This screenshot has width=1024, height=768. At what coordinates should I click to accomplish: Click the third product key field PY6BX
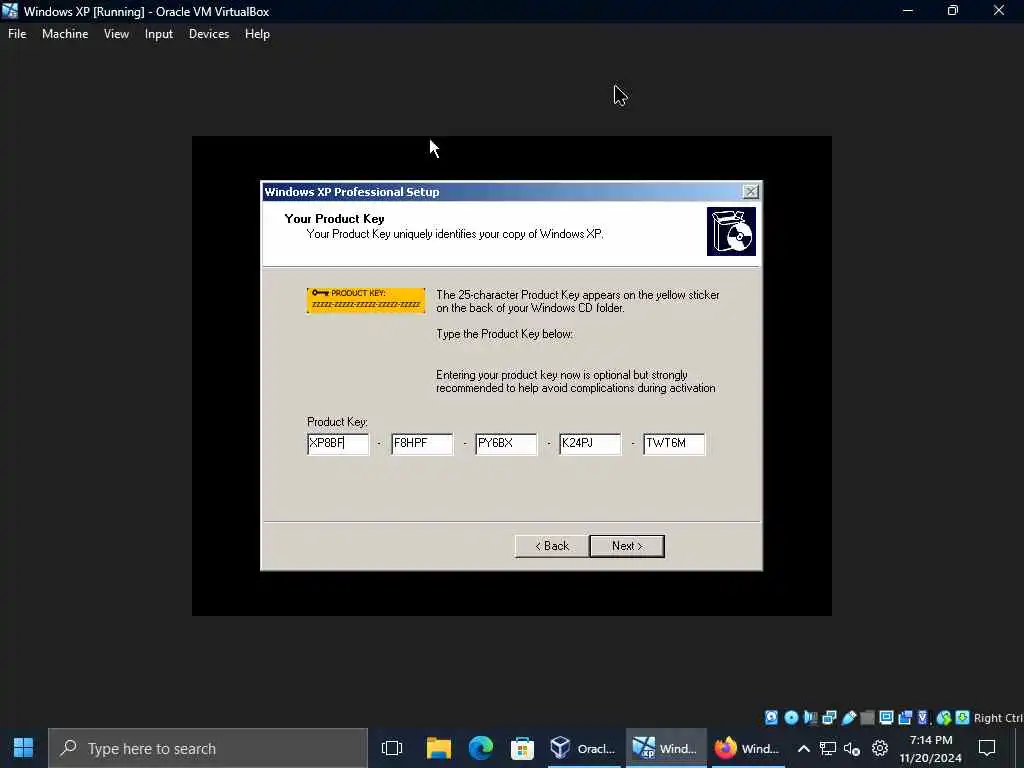[506, 443]
